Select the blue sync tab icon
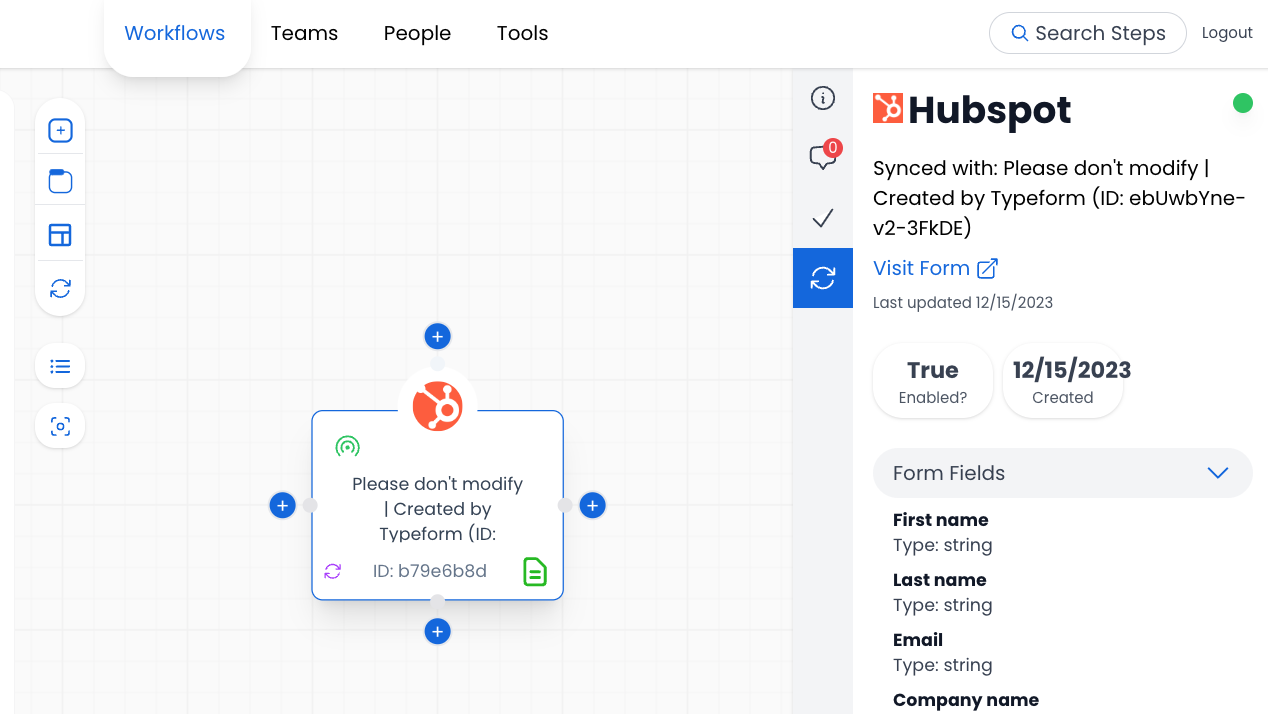This screenshot has height=714, width=1270. click(x=822, y=278)
